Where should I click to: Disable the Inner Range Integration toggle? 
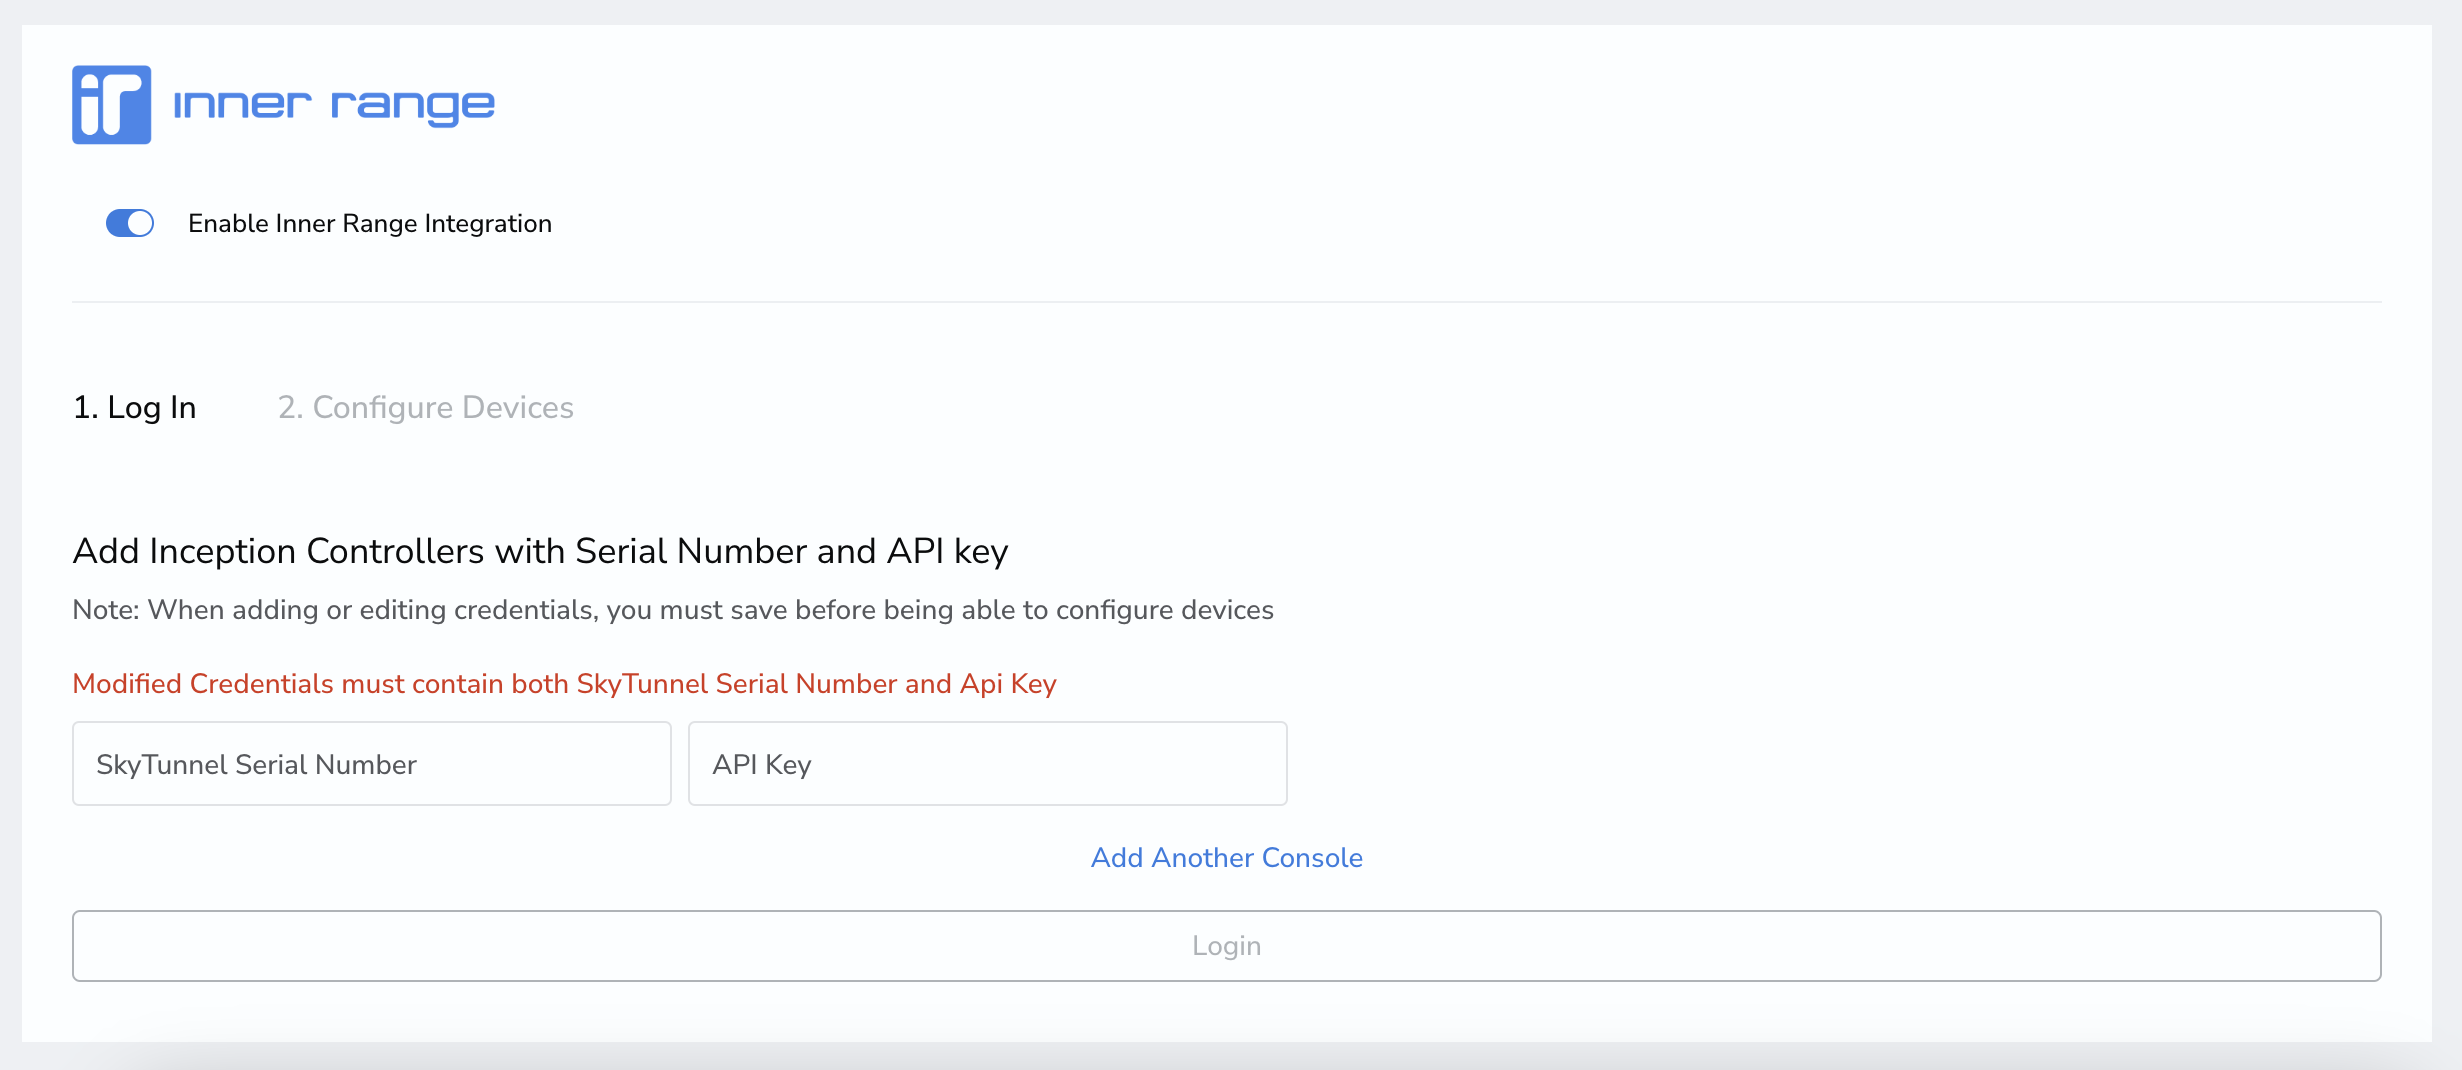(130, 223)
